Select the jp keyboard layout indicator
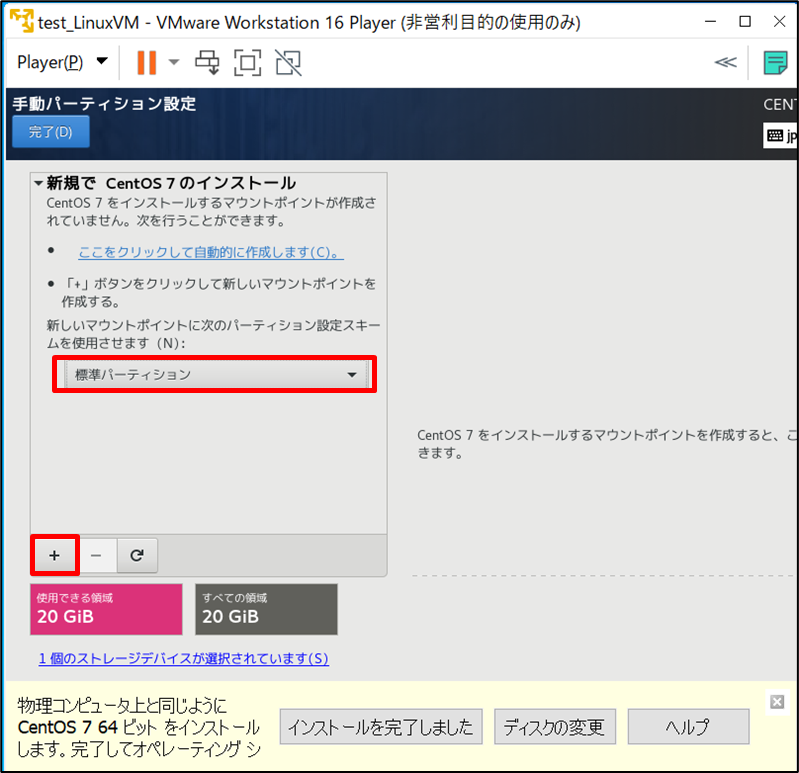The width and height of the screenshot is (799, 773). (780, 136)
